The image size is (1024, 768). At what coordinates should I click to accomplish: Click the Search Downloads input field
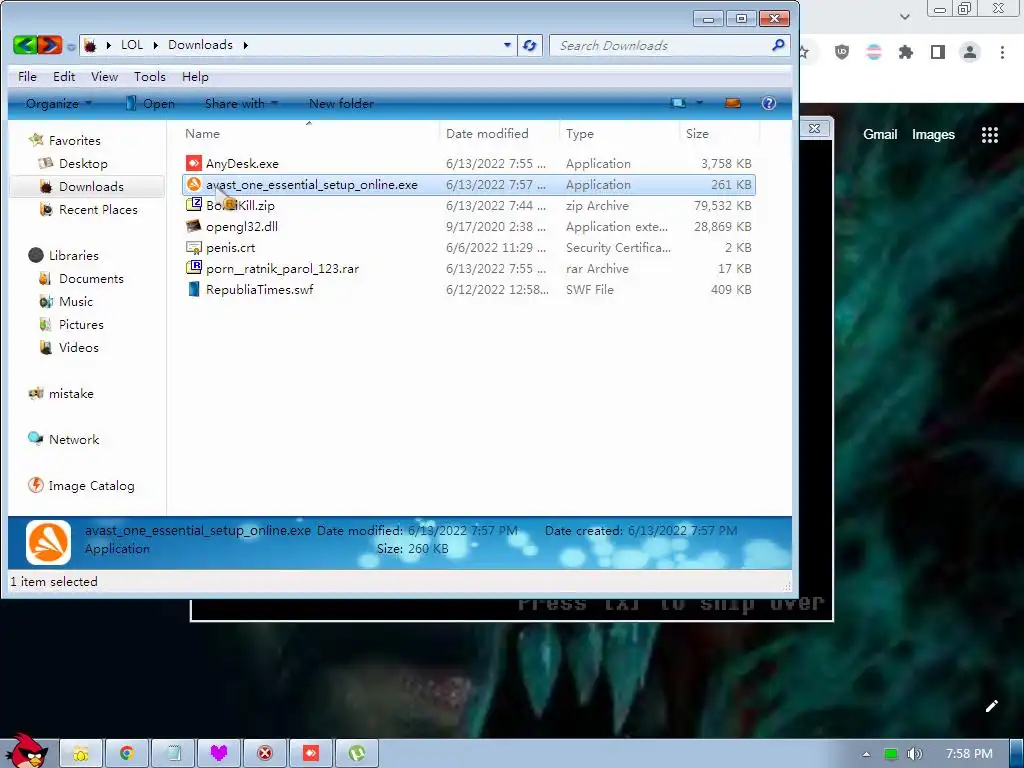coord(660,45)
